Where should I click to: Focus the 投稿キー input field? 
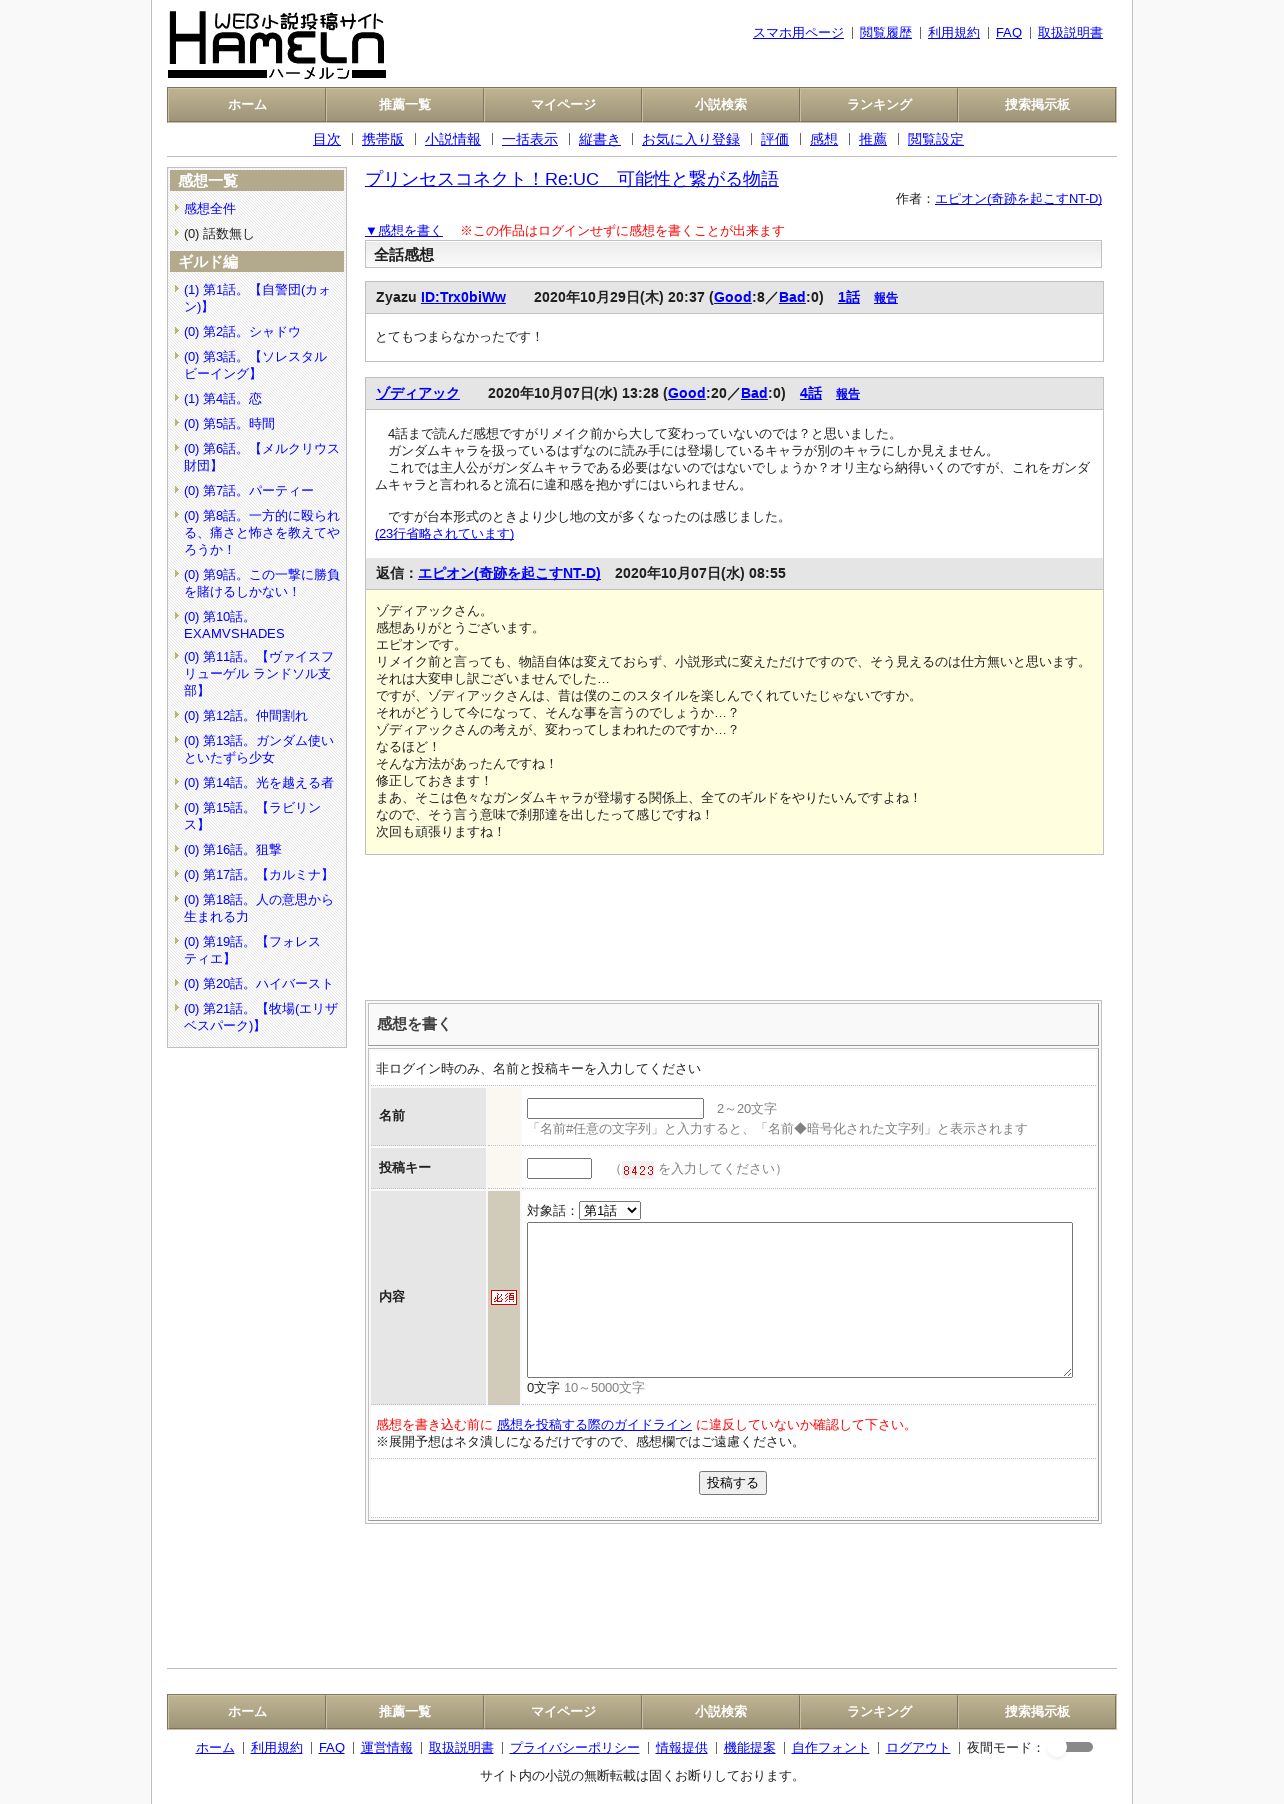[559, 1168]
